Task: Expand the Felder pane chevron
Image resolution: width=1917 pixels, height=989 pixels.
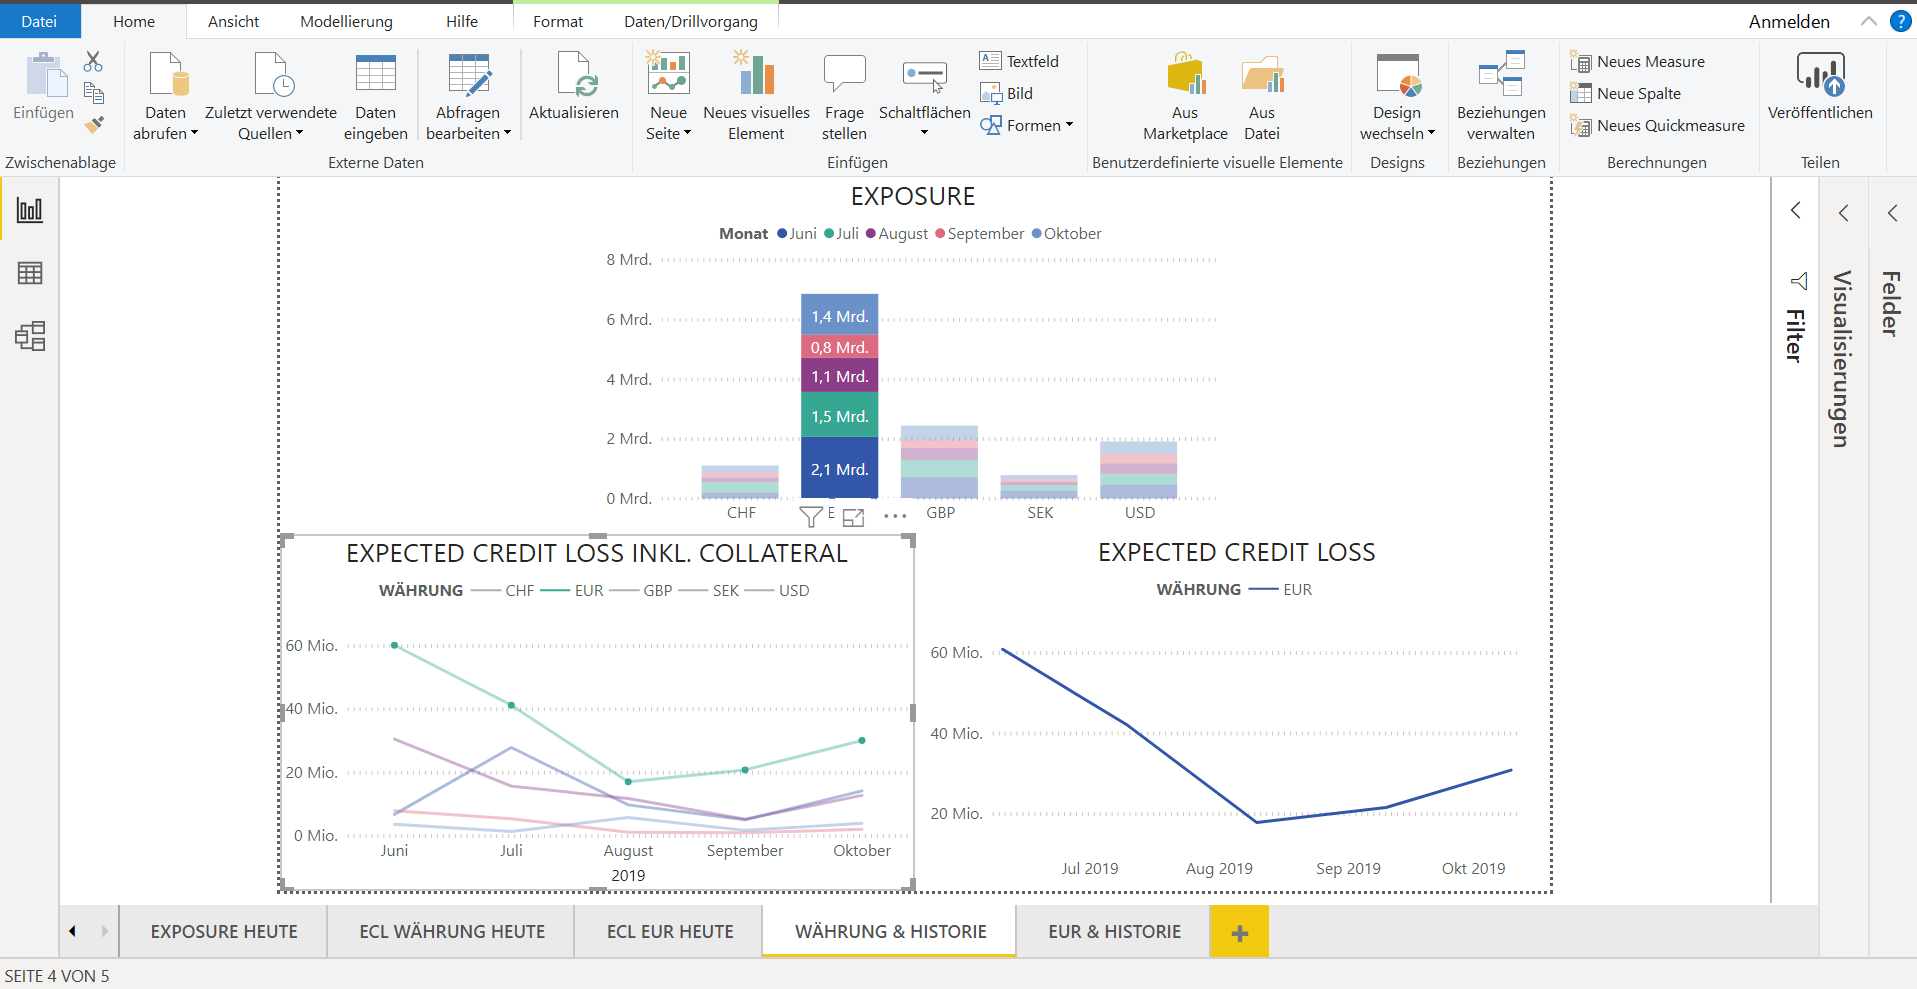Action: pyautogui.click(x=1892, y=212)
